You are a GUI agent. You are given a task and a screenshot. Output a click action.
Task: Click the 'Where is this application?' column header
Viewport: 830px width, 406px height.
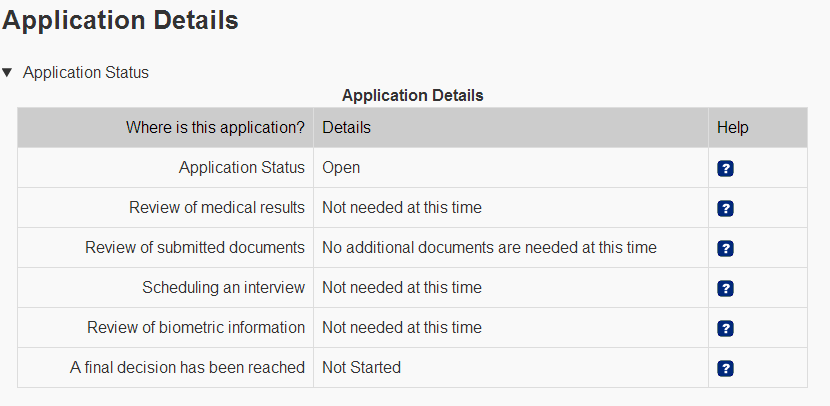coord(215,128)
